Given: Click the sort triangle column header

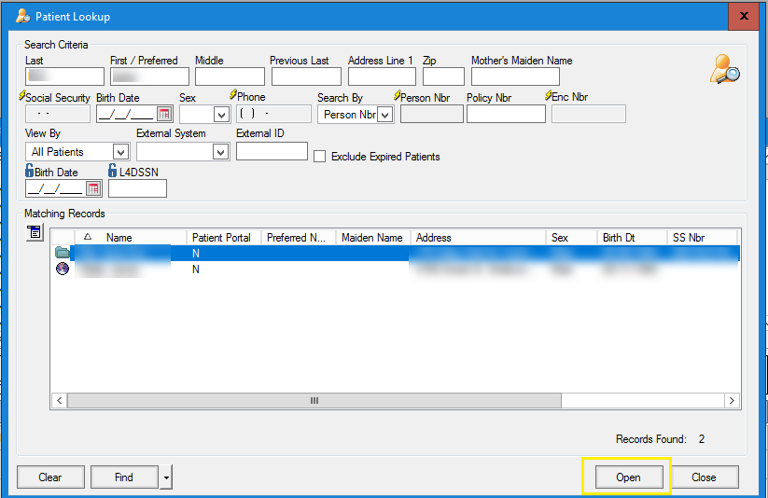Looking at the screenshot, I should (88, 237).
